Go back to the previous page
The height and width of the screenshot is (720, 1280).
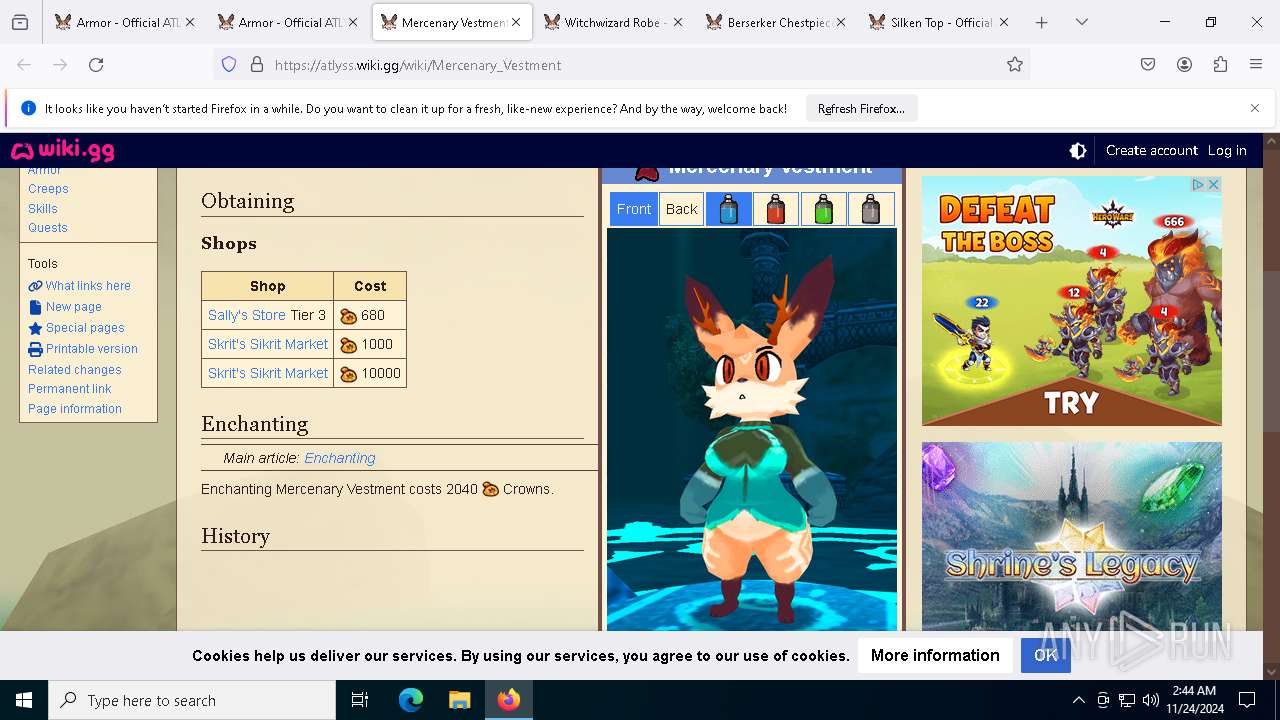pyautogui.click(x=24, y=65)
